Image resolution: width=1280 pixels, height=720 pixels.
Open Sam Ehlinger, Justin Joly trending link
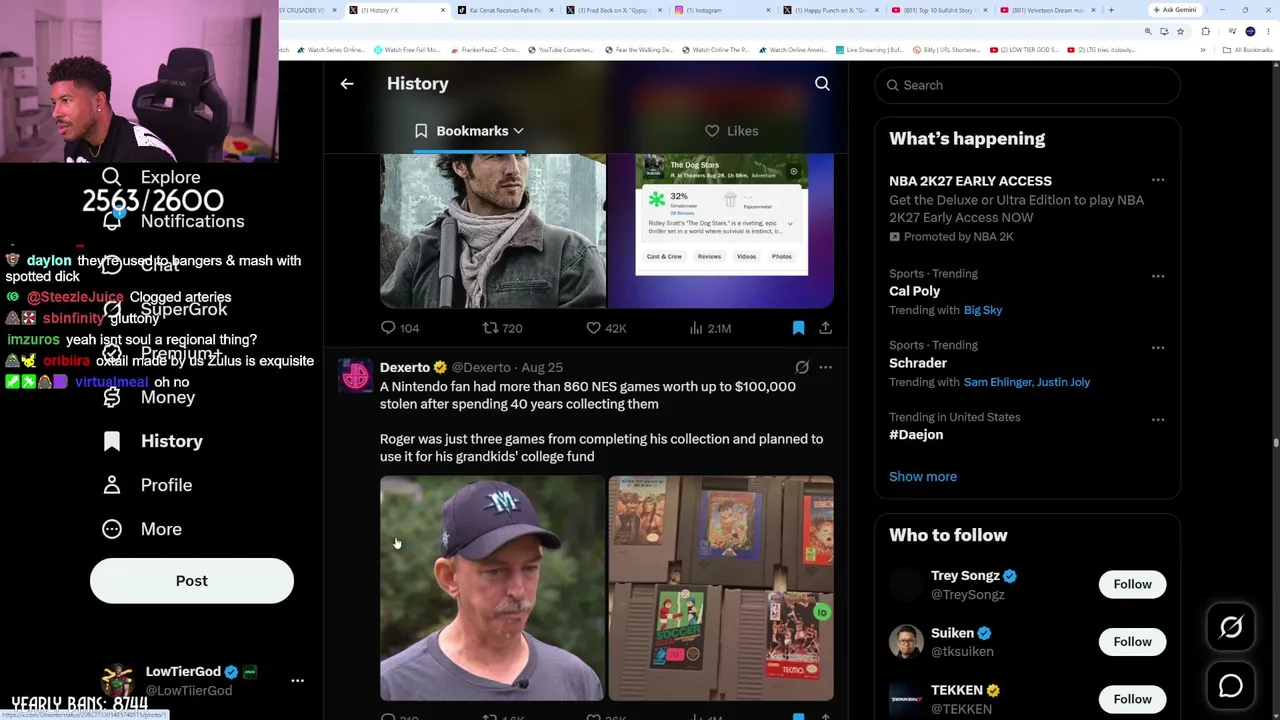tap(1027, 382)
